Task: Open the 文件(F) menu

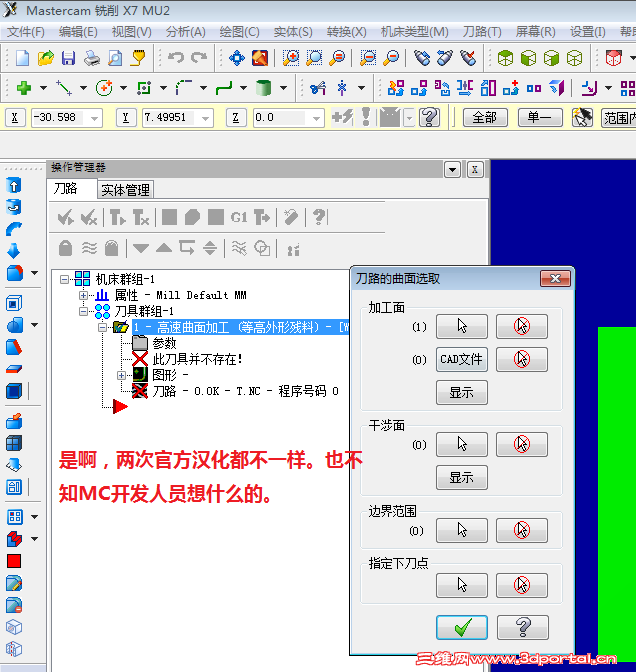Action: click(26, 32)
